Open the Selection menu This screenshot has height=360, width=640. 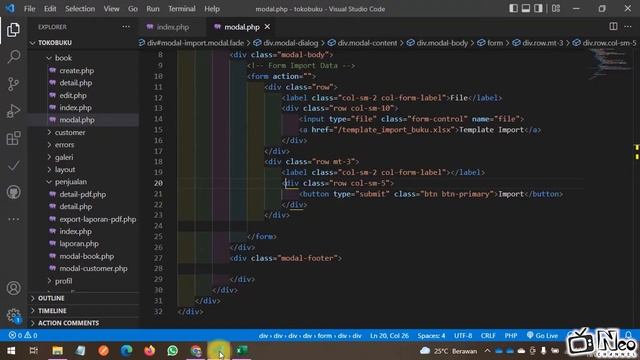(80, 9)
